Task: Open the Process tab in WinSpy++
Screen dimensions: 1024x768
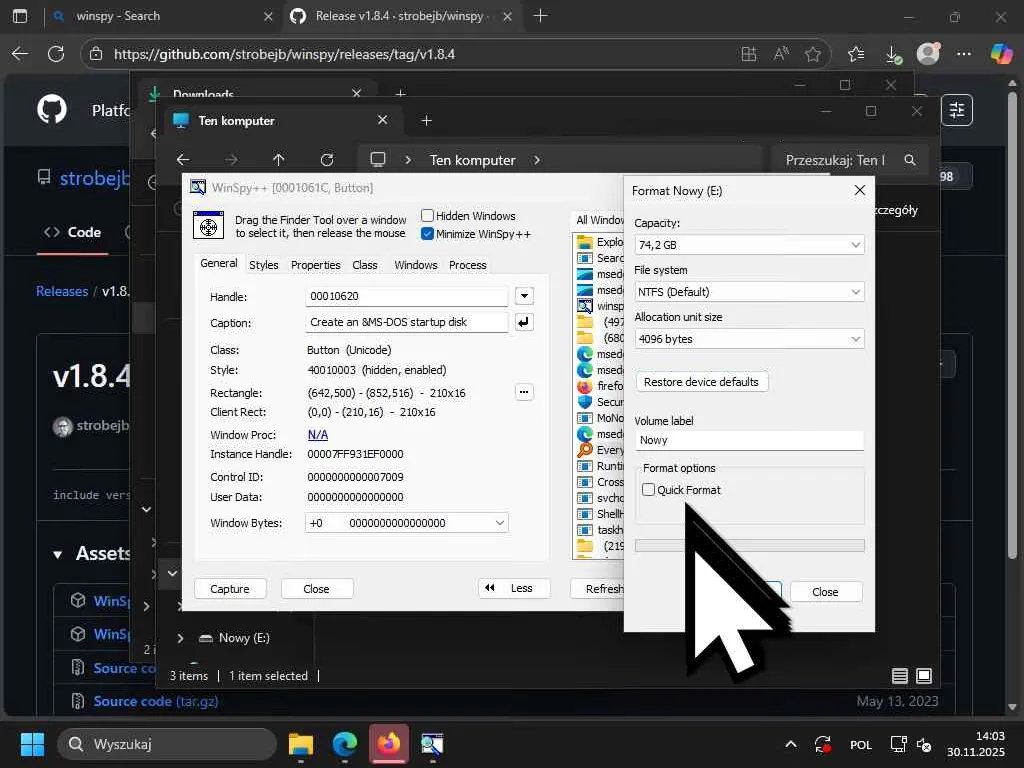Action: coord(468,264)
